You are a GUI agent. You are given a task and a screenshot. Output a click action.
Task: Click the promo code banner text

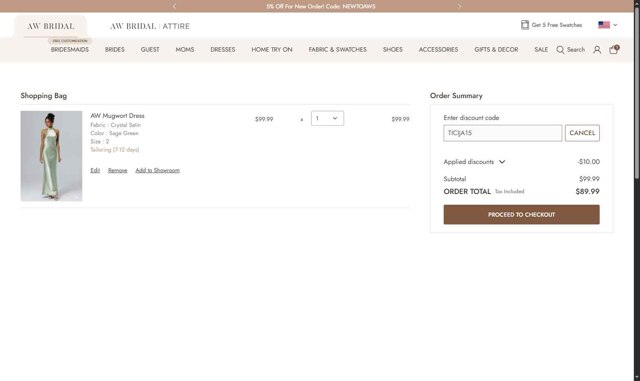coord(320,6)
